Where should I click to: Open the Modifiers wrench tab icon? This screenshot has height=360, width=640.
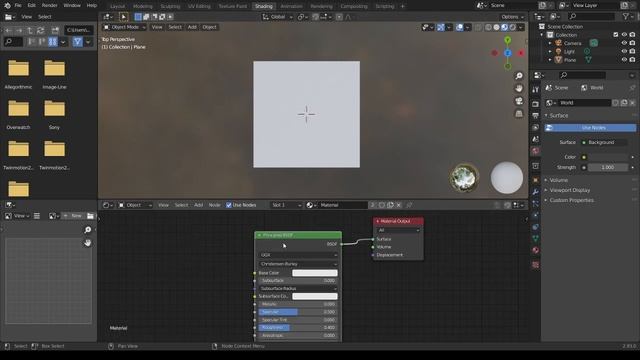coord(536,192)
